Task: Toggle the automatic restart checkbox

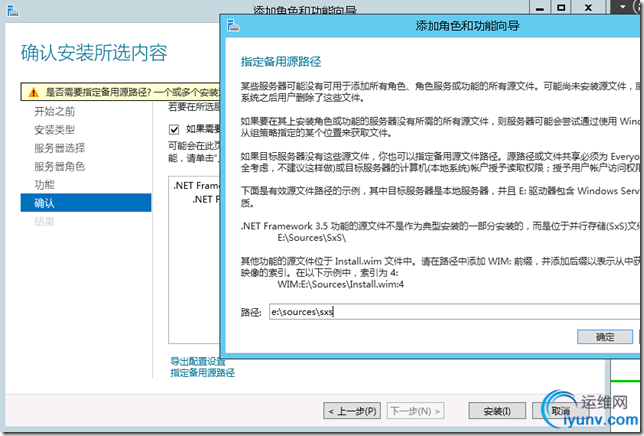Action: 174,130
